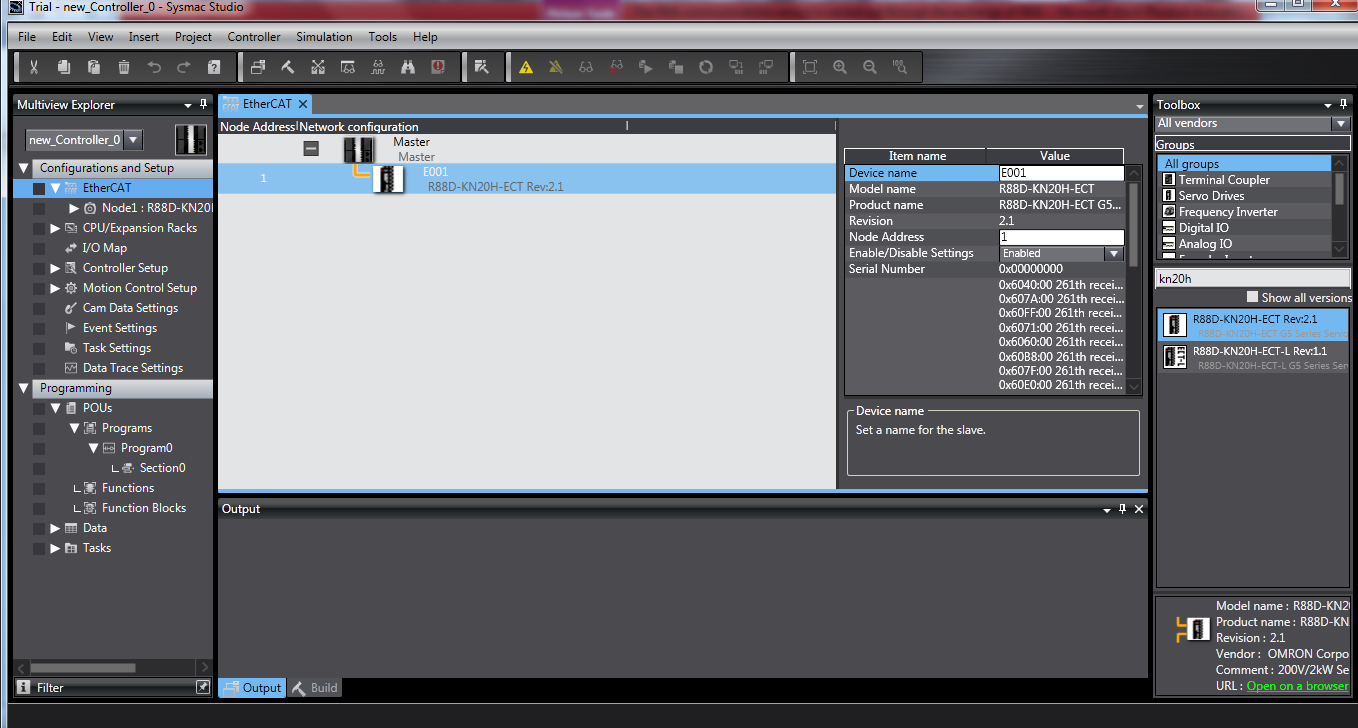Open the File menu
Viewport: 1358px width, 728px height.
click(27, 37)
